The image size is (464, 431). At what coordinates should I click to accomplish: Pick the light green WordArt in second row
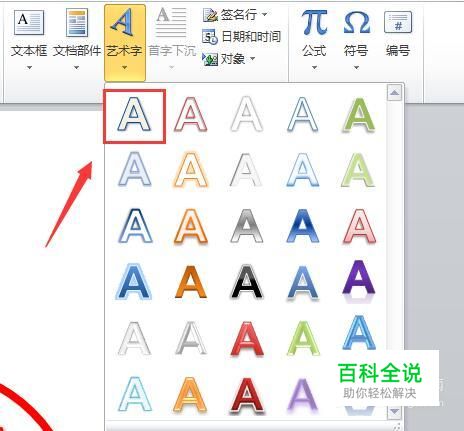tap(359, 169)
